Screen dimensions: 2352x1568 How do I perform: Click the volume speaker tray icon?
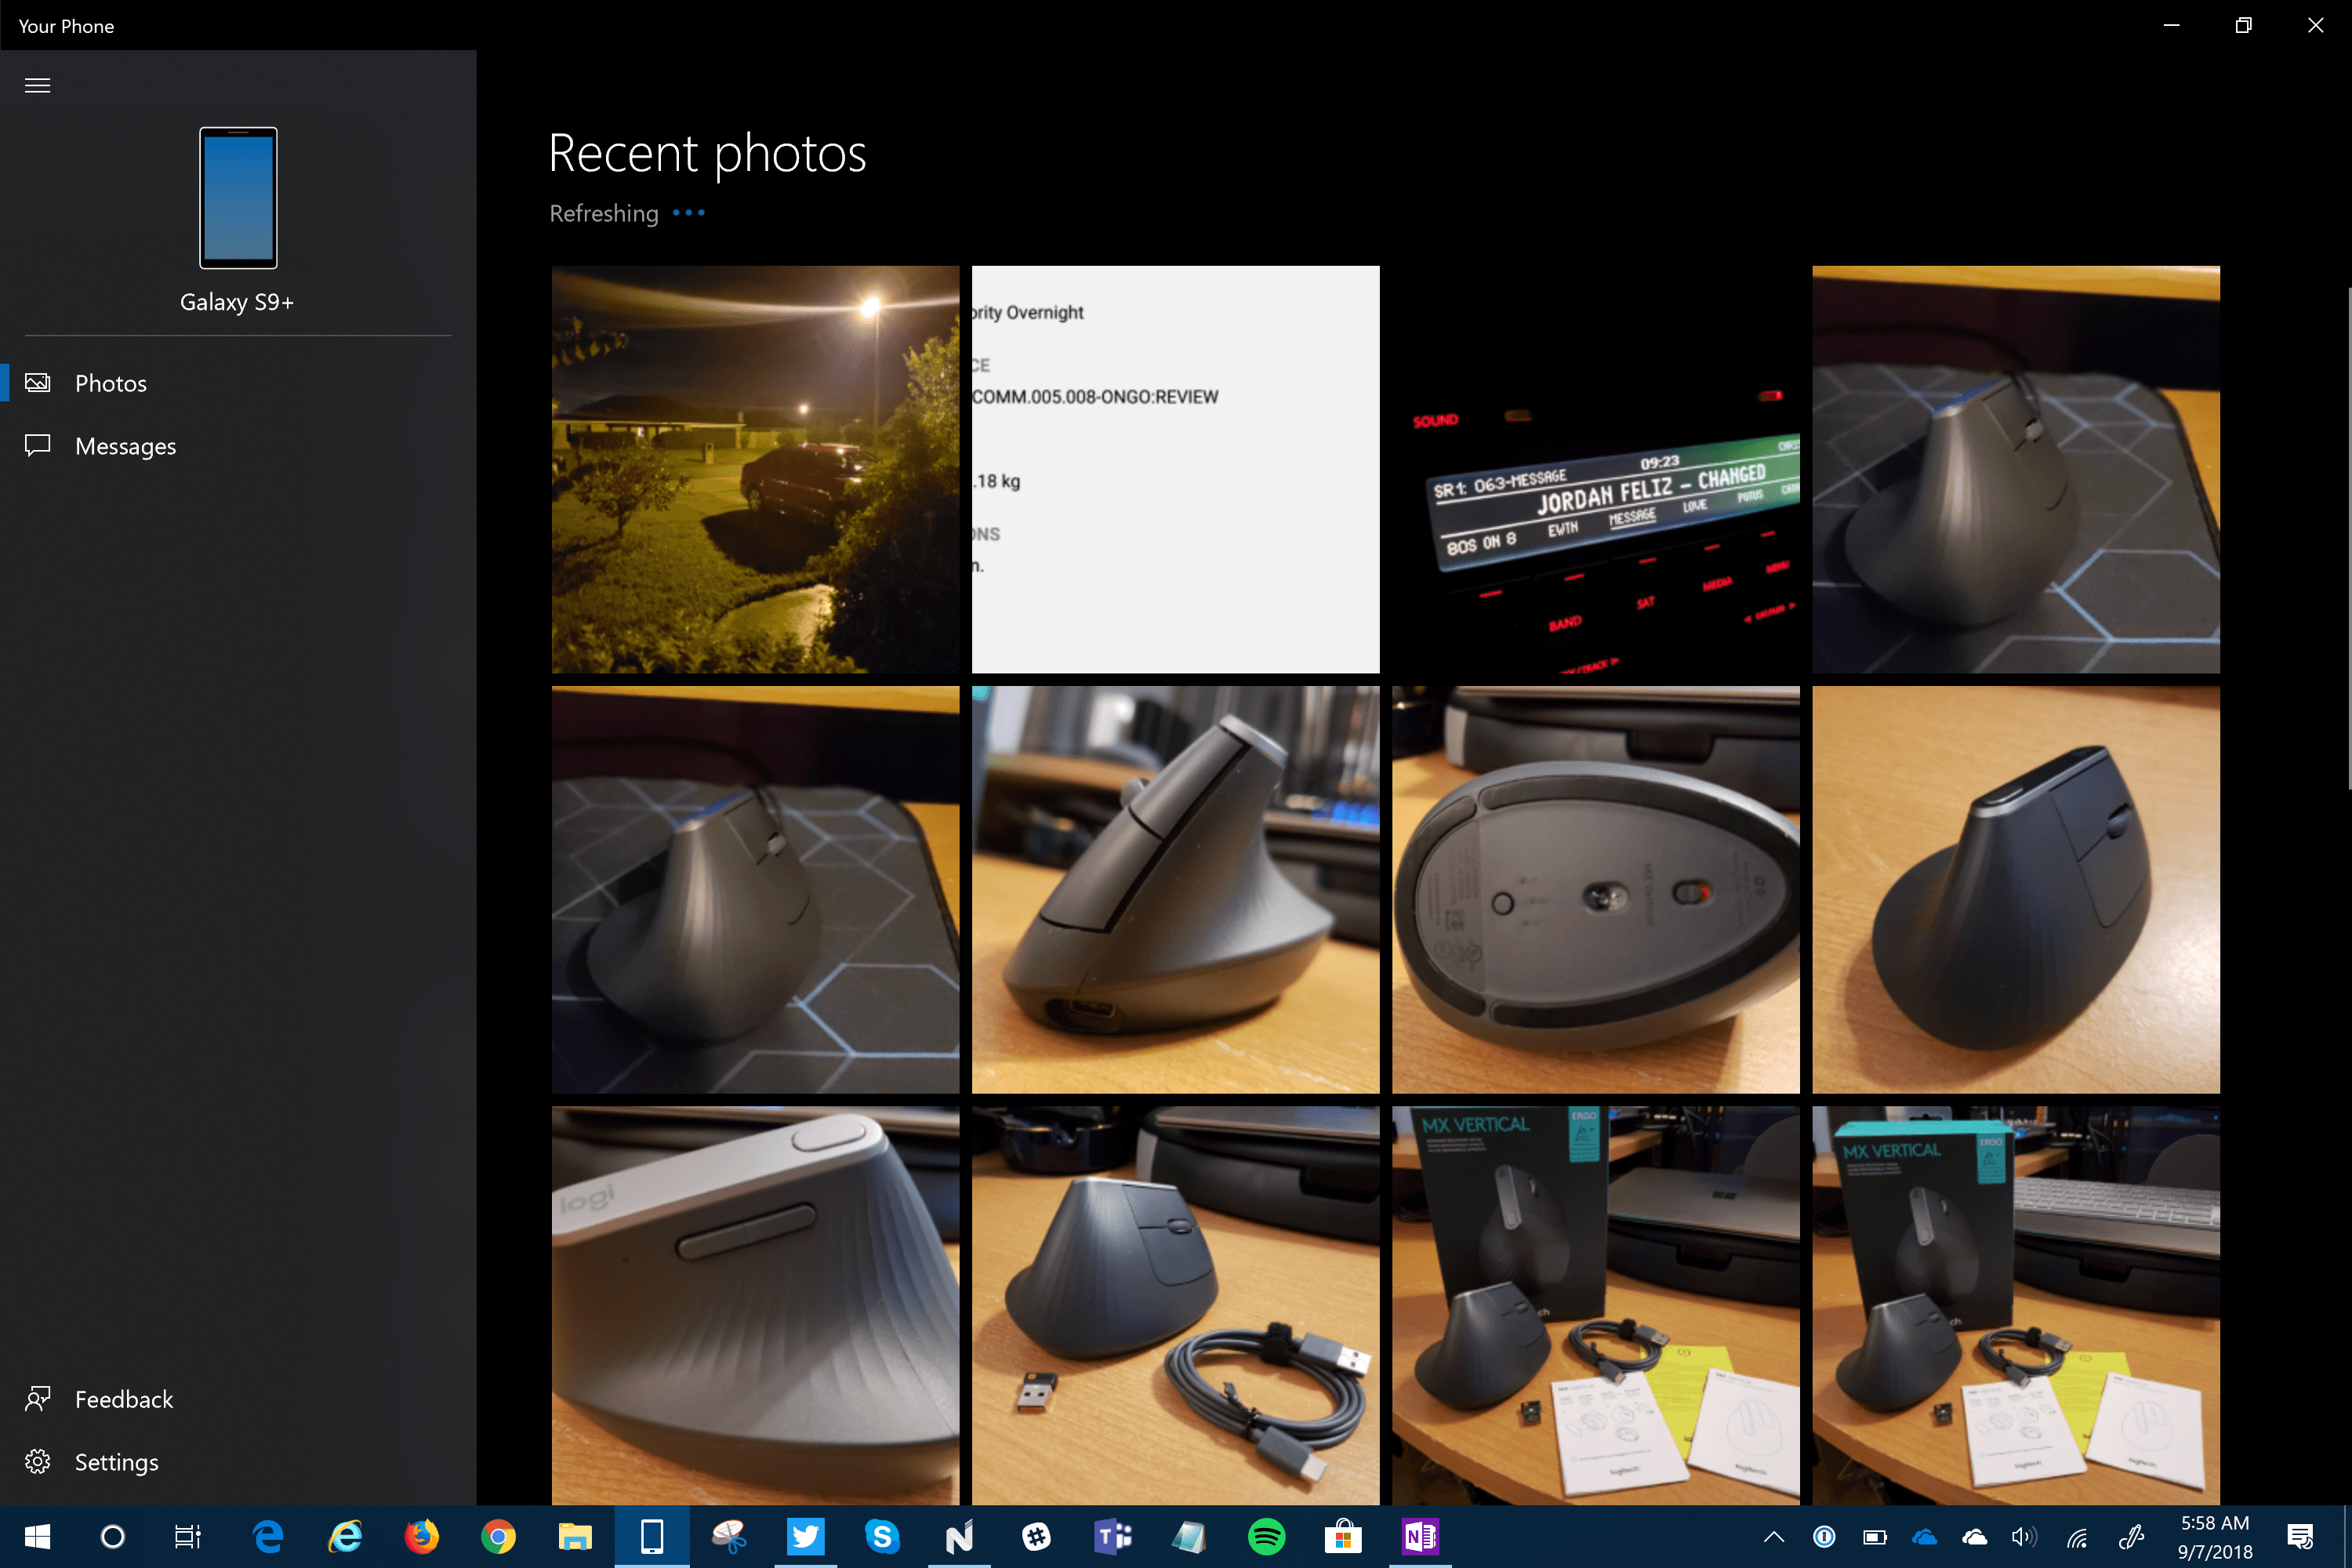tap(2022, 1537)
